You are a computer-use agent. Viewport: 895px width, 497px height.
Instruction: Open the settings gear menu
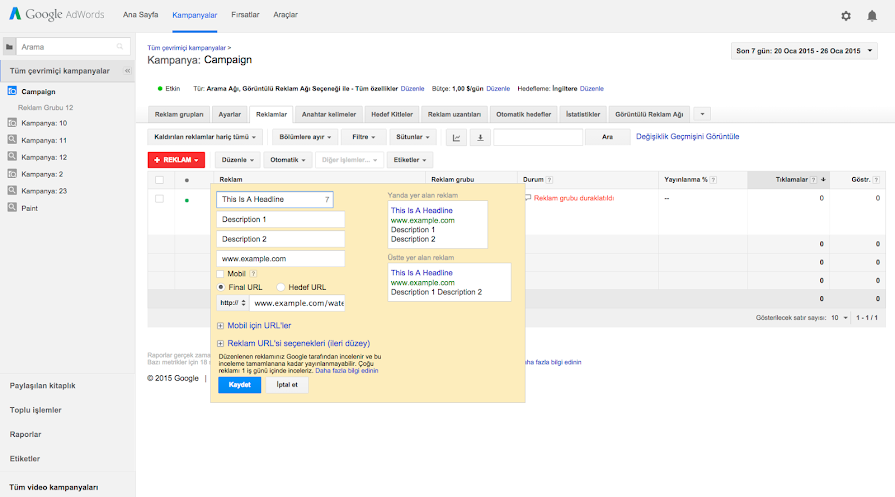point(846,16)
